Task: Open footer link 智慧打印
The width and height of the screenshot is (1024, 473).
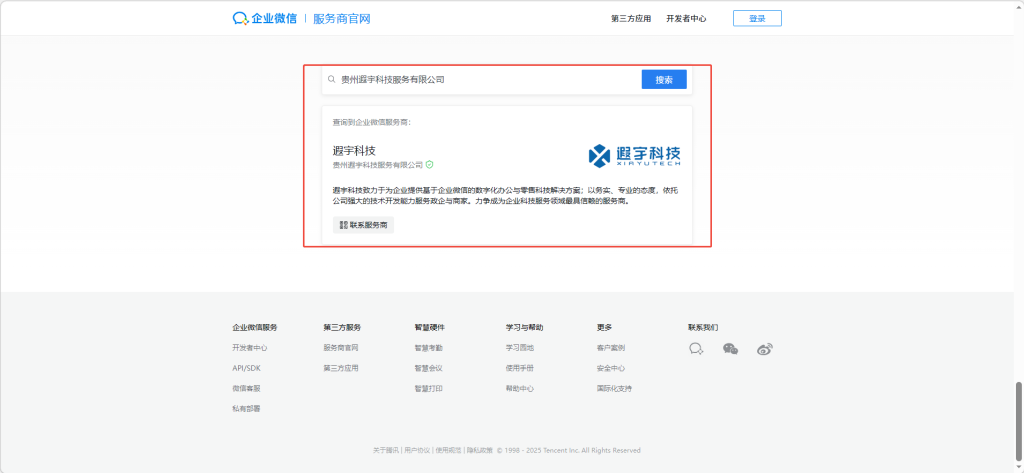Action: click(428, 388)
